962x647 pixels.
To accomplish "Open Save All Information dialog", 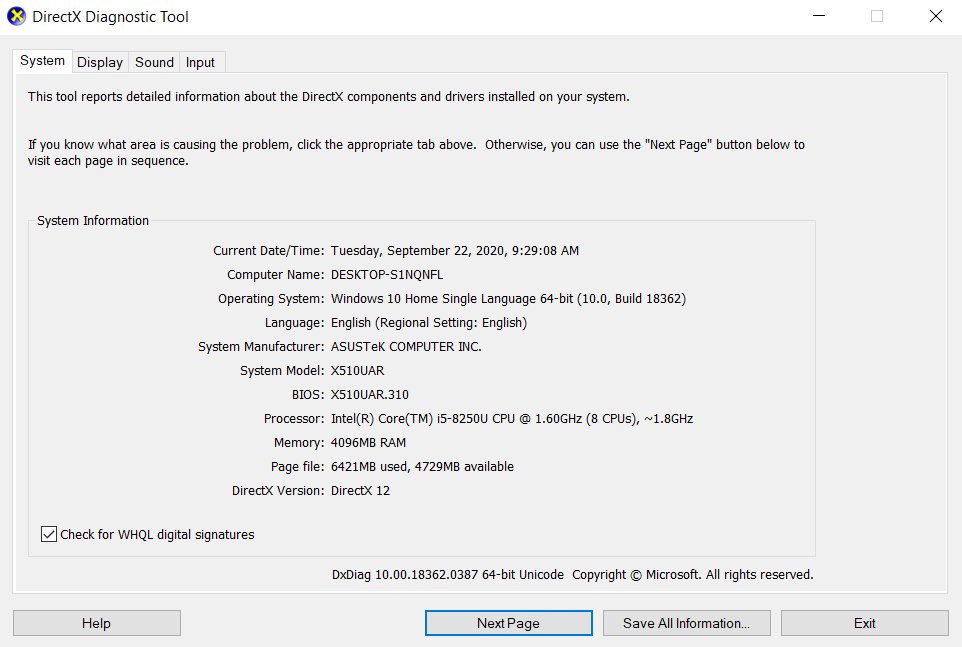I will point(686,623).
